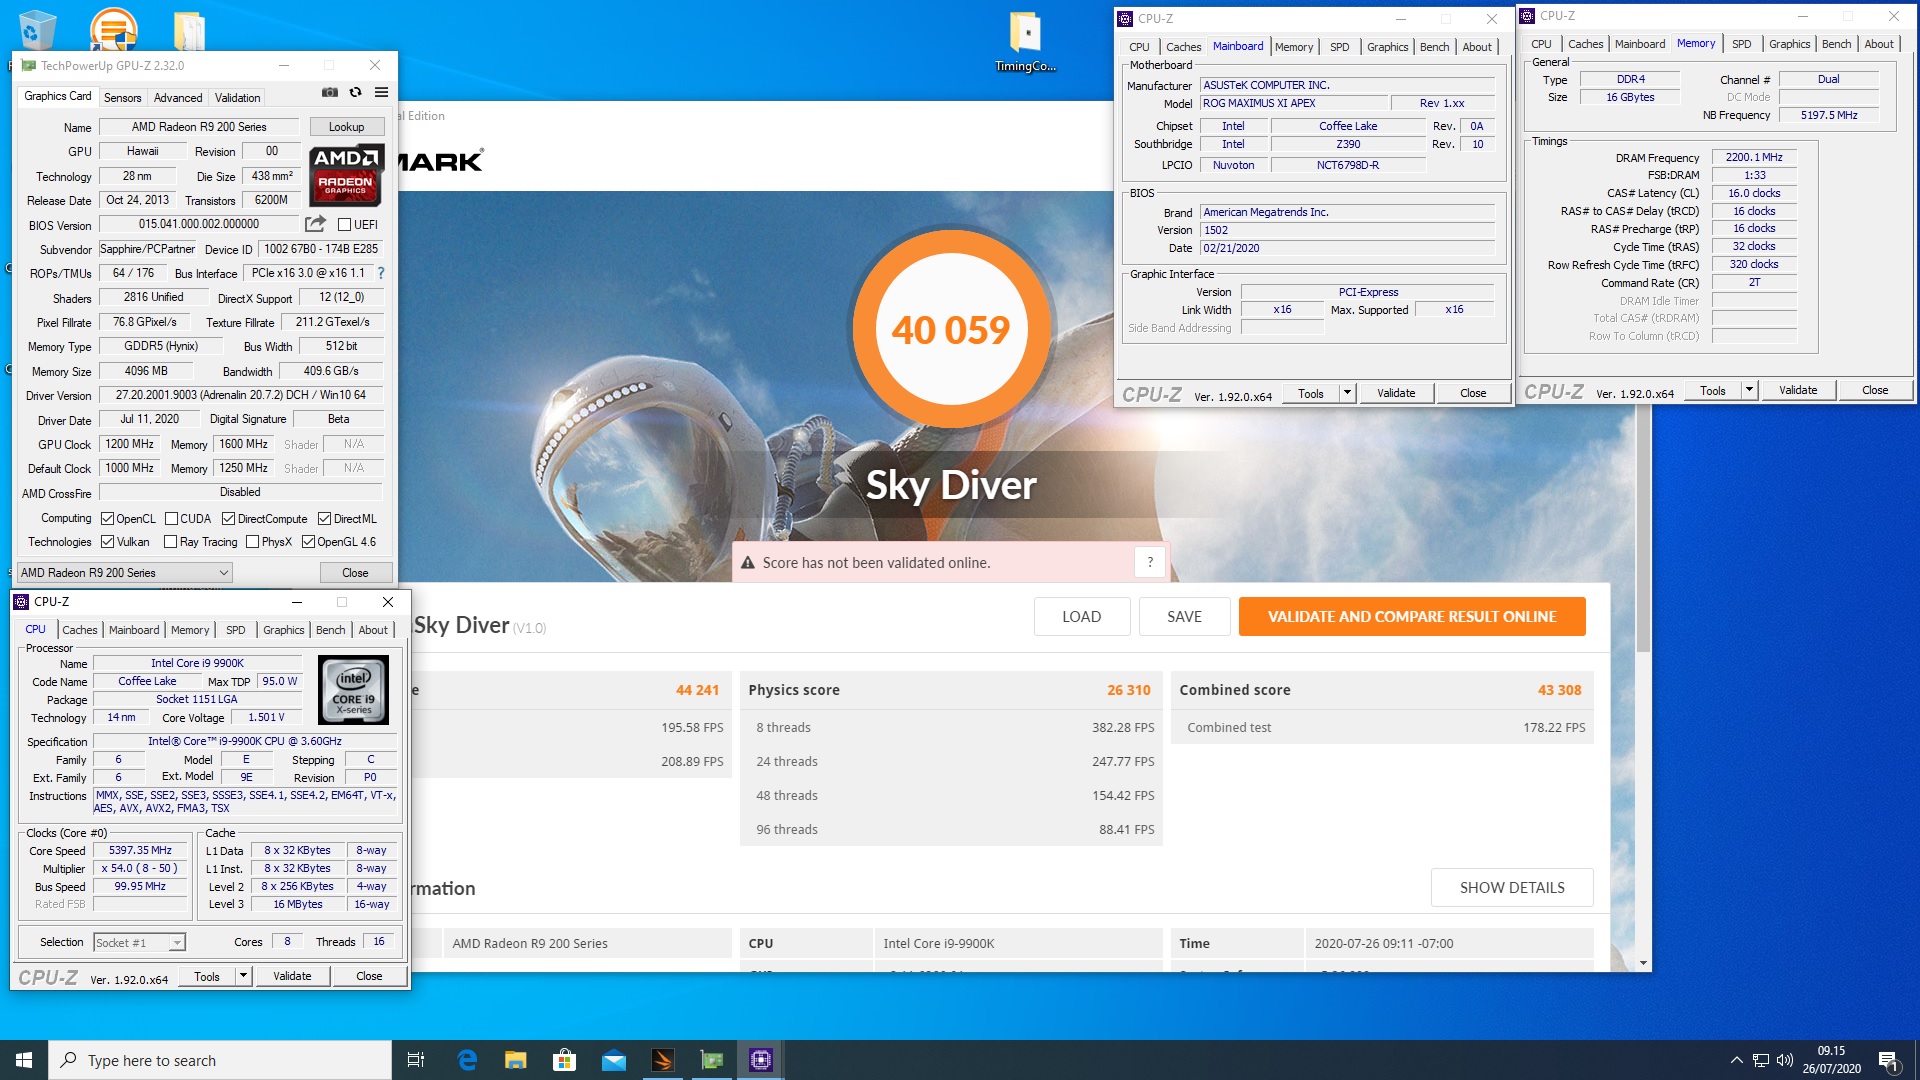This screenshot has width=1920, height=1080.
Task: Take GPU-Z screenshot with camera icon
Action: pyautogui.click(x=329, y=93)
